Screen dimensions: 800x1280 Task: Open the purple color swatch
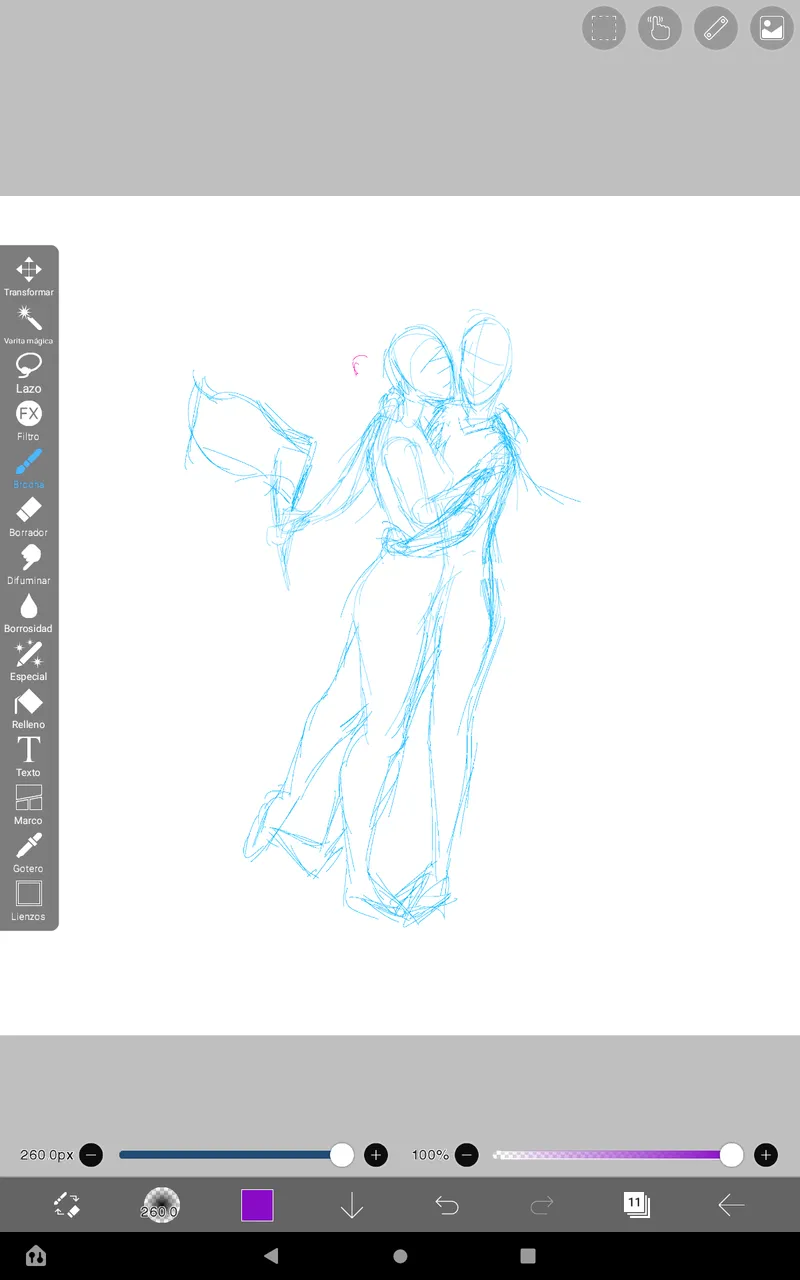257,1205
